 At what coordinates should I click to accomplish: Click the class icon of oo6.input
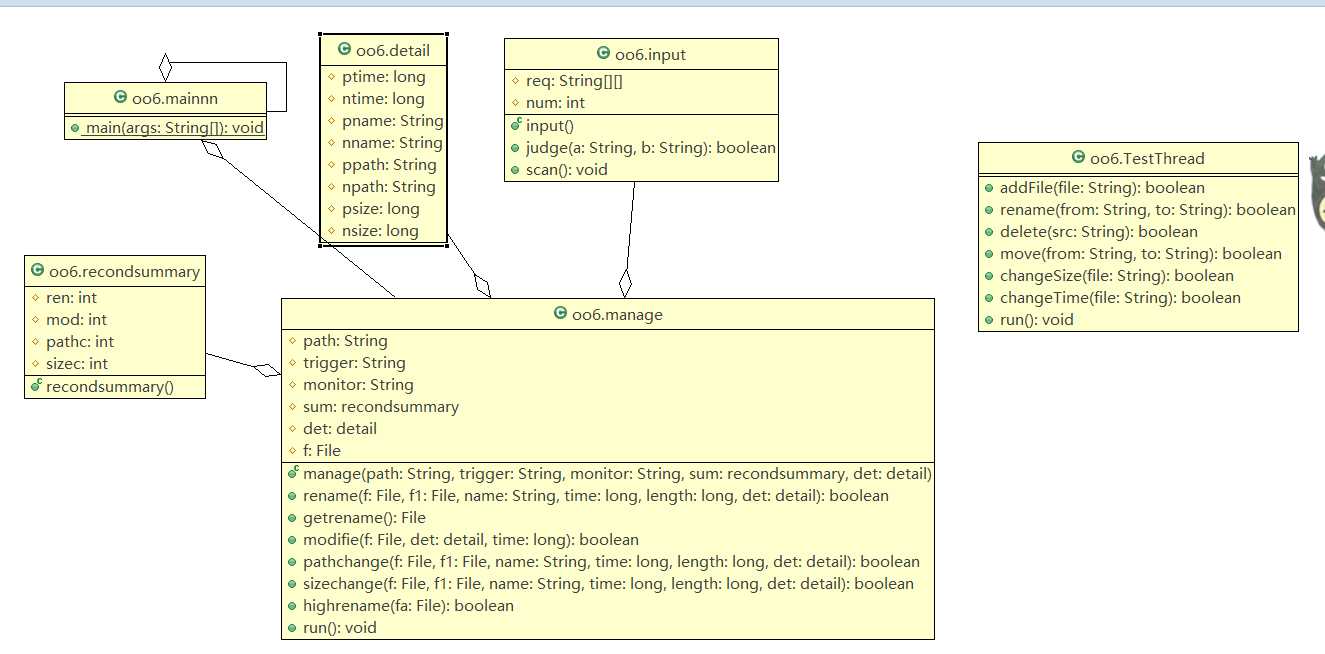(x=603, y=54)
